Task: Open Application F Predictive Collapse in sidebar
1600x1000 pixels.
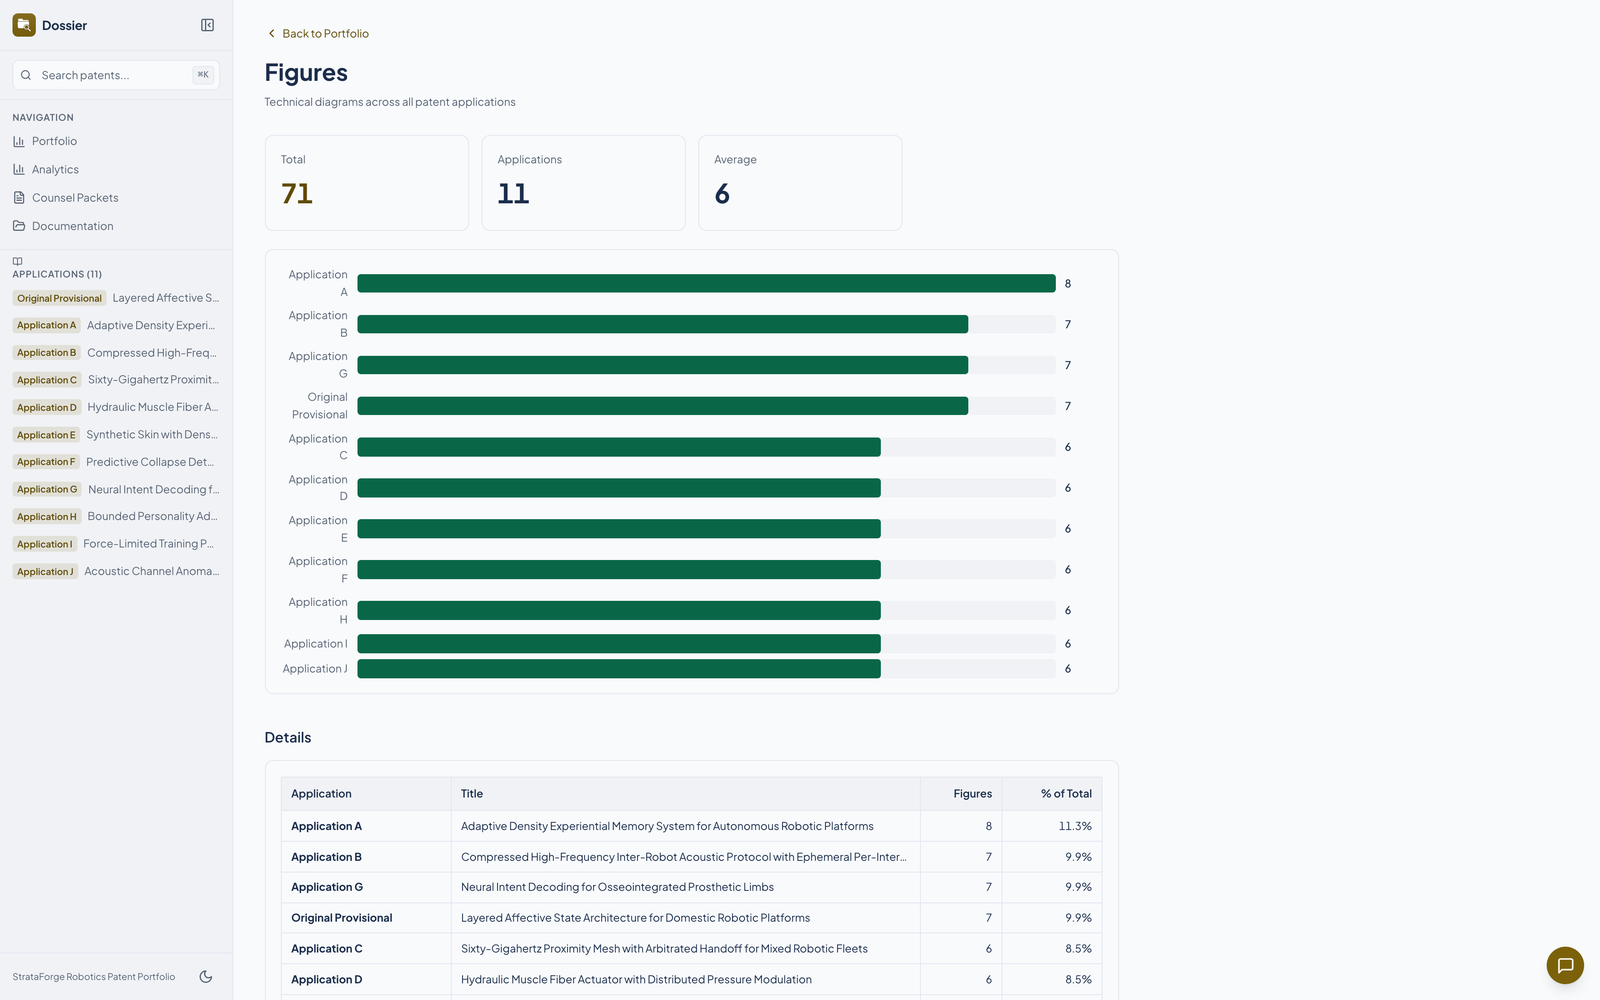Action: pyautogui.click(x=116, y=462)
